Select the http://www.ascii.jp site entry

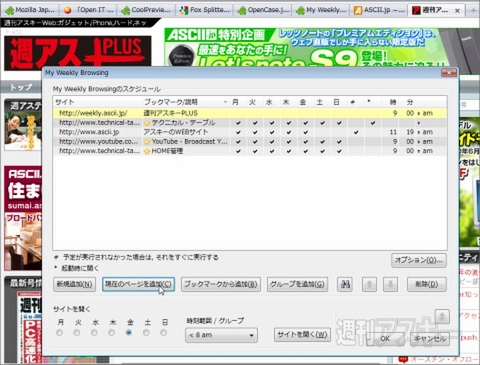click(89, 132)
